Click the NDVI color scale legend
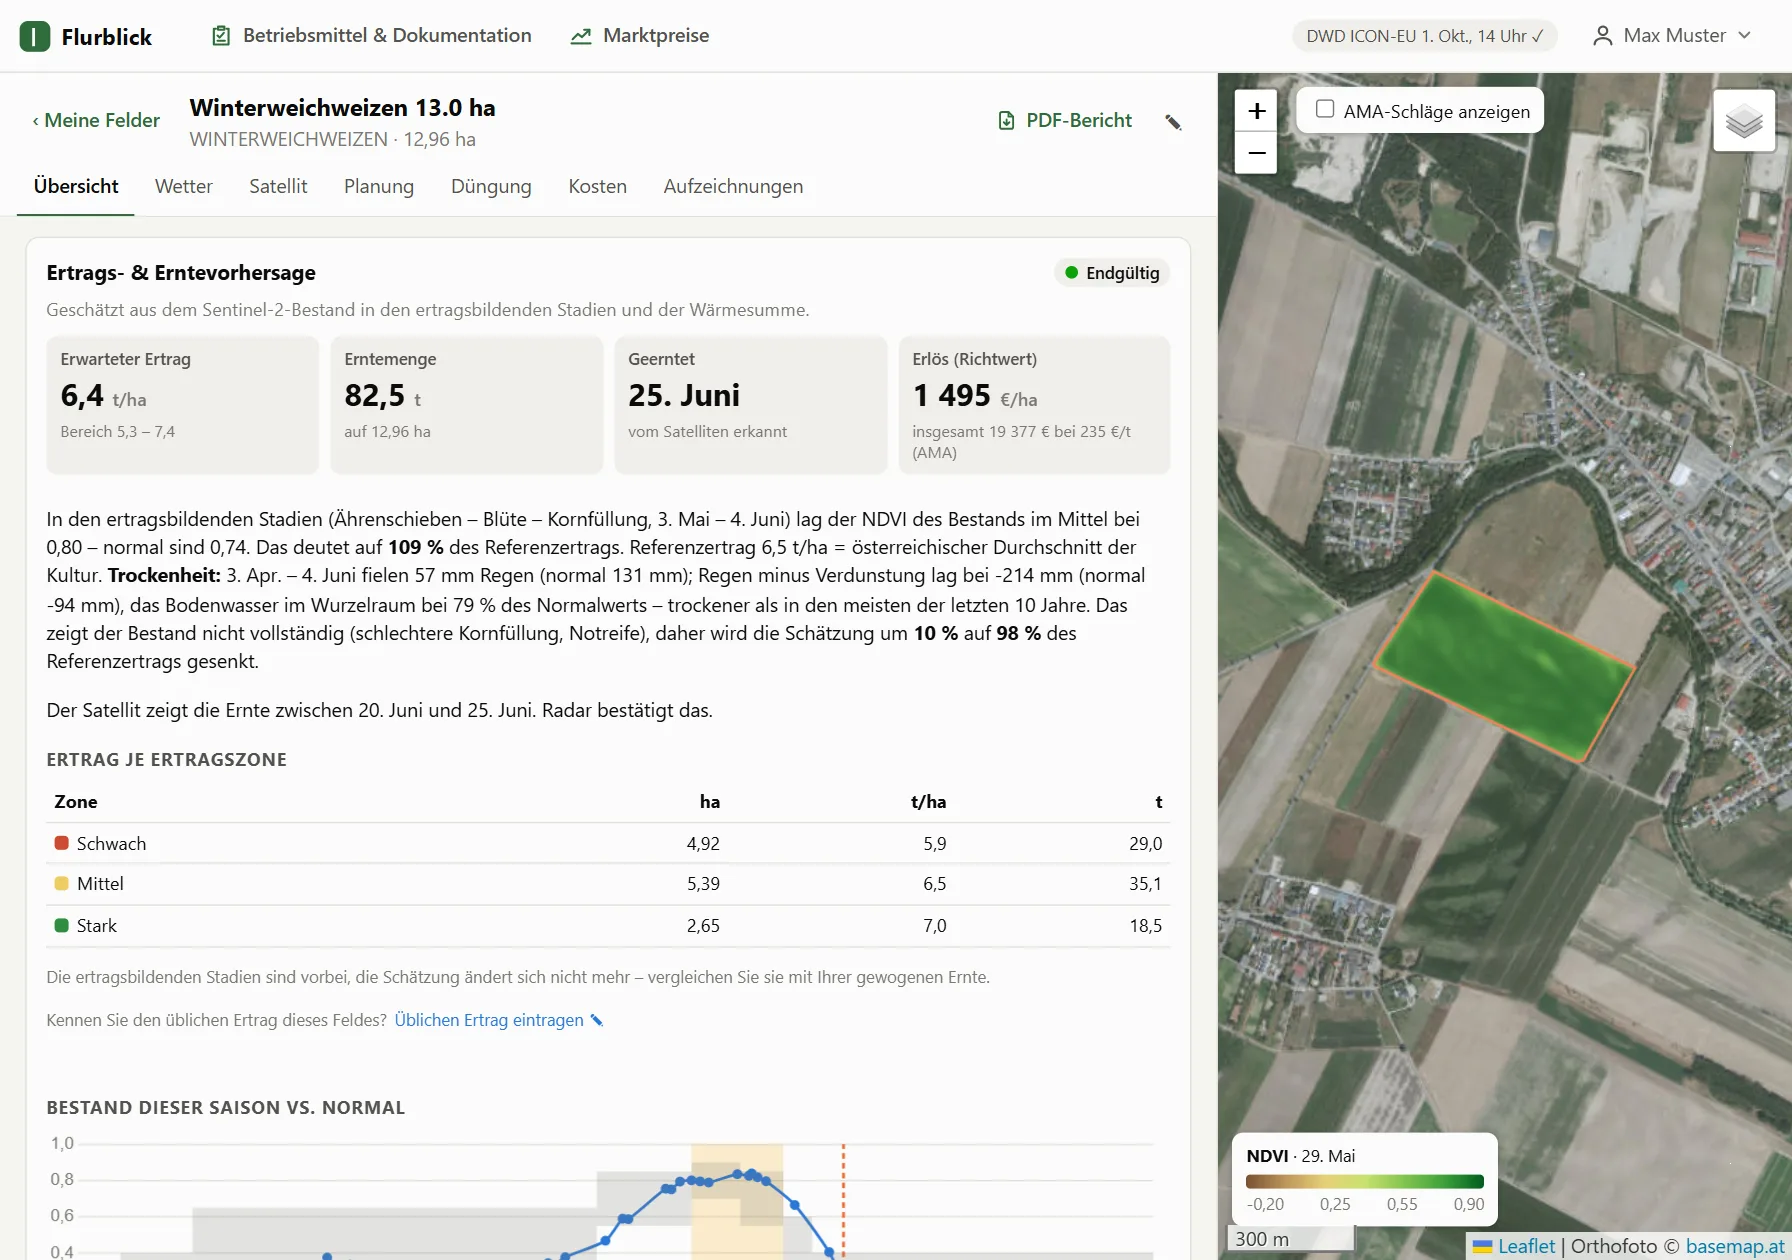Image resolution: width=1792 pixels, height=1260 pixels. [x=1365, y=1181]
